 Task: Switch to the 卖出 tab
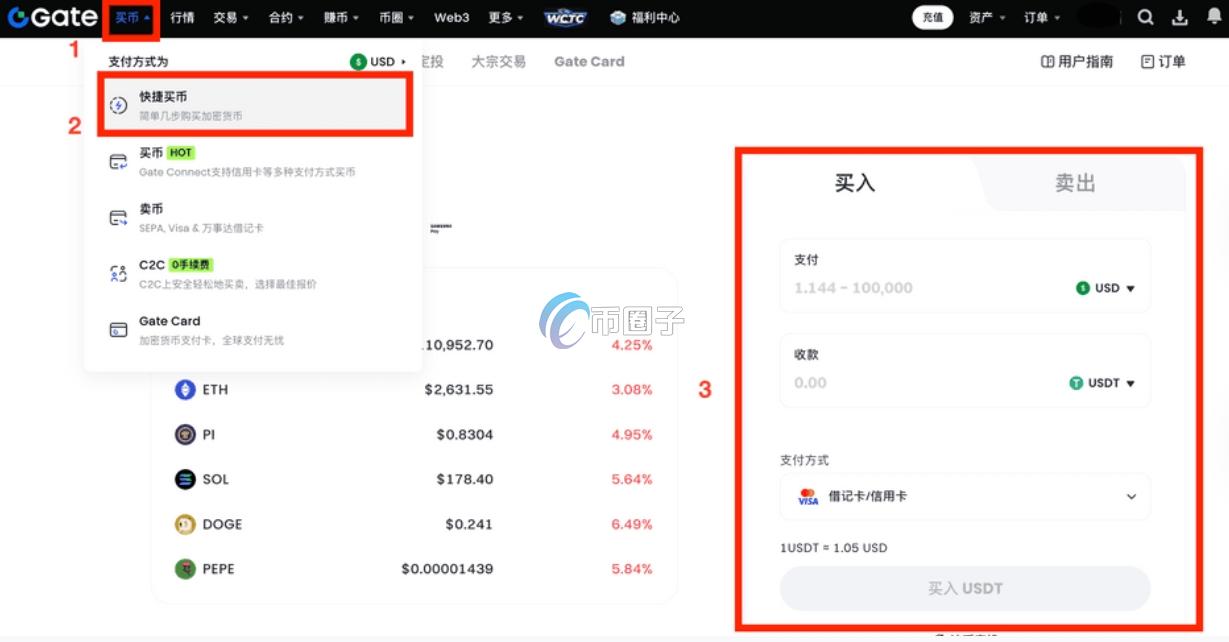click(x=1076, y=183)
